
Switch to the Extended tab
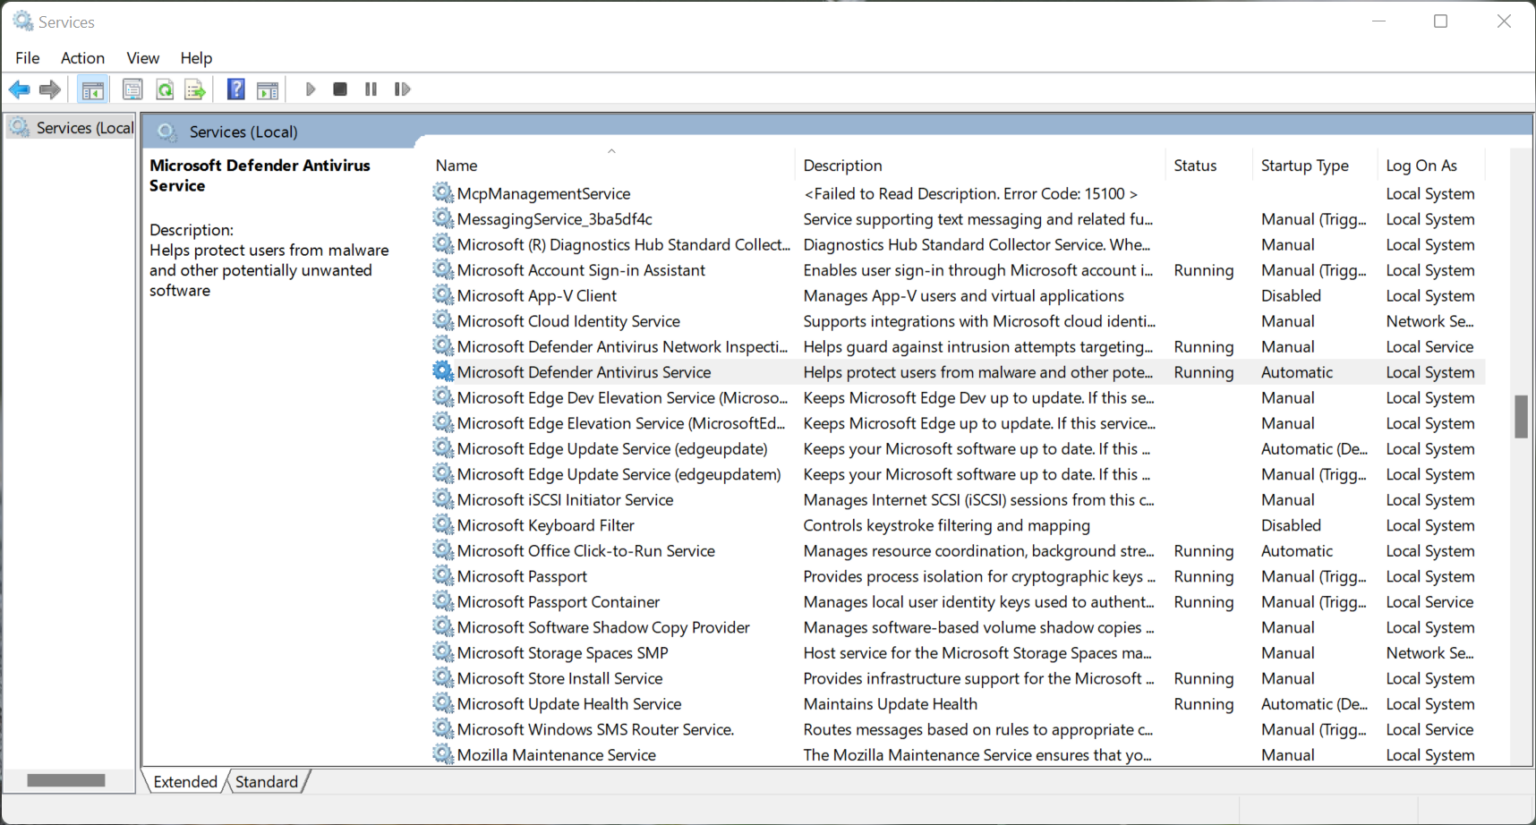click(184, 781)
